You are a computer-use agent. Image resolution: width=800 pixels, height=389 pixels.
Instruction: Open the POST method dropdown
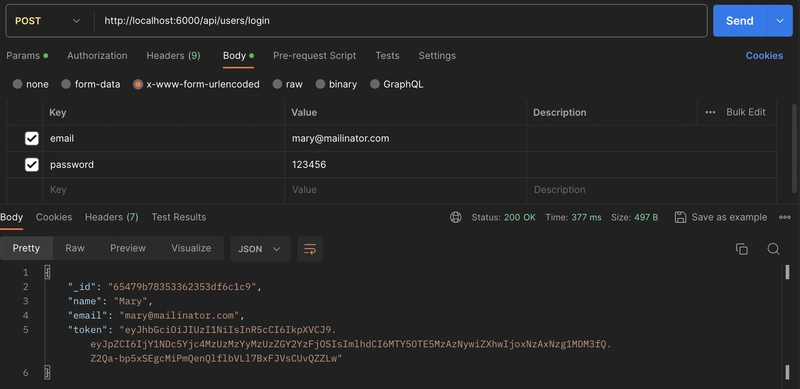(48, 21)
